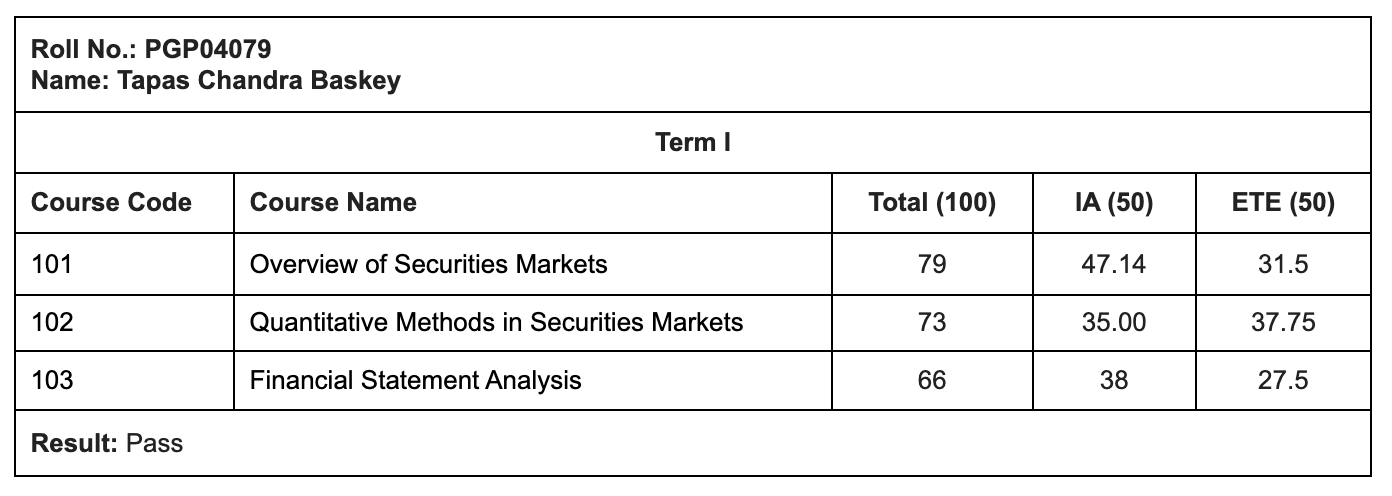This screenshot has width=1392, height=496.
Task: Select the total score 66 cell
Action: (x=932, y=380)
